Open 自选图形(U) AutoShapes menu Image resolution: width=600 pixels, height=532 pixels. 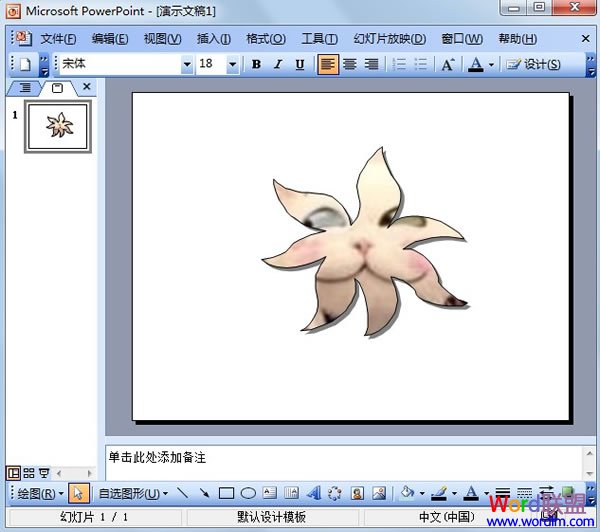133,493
